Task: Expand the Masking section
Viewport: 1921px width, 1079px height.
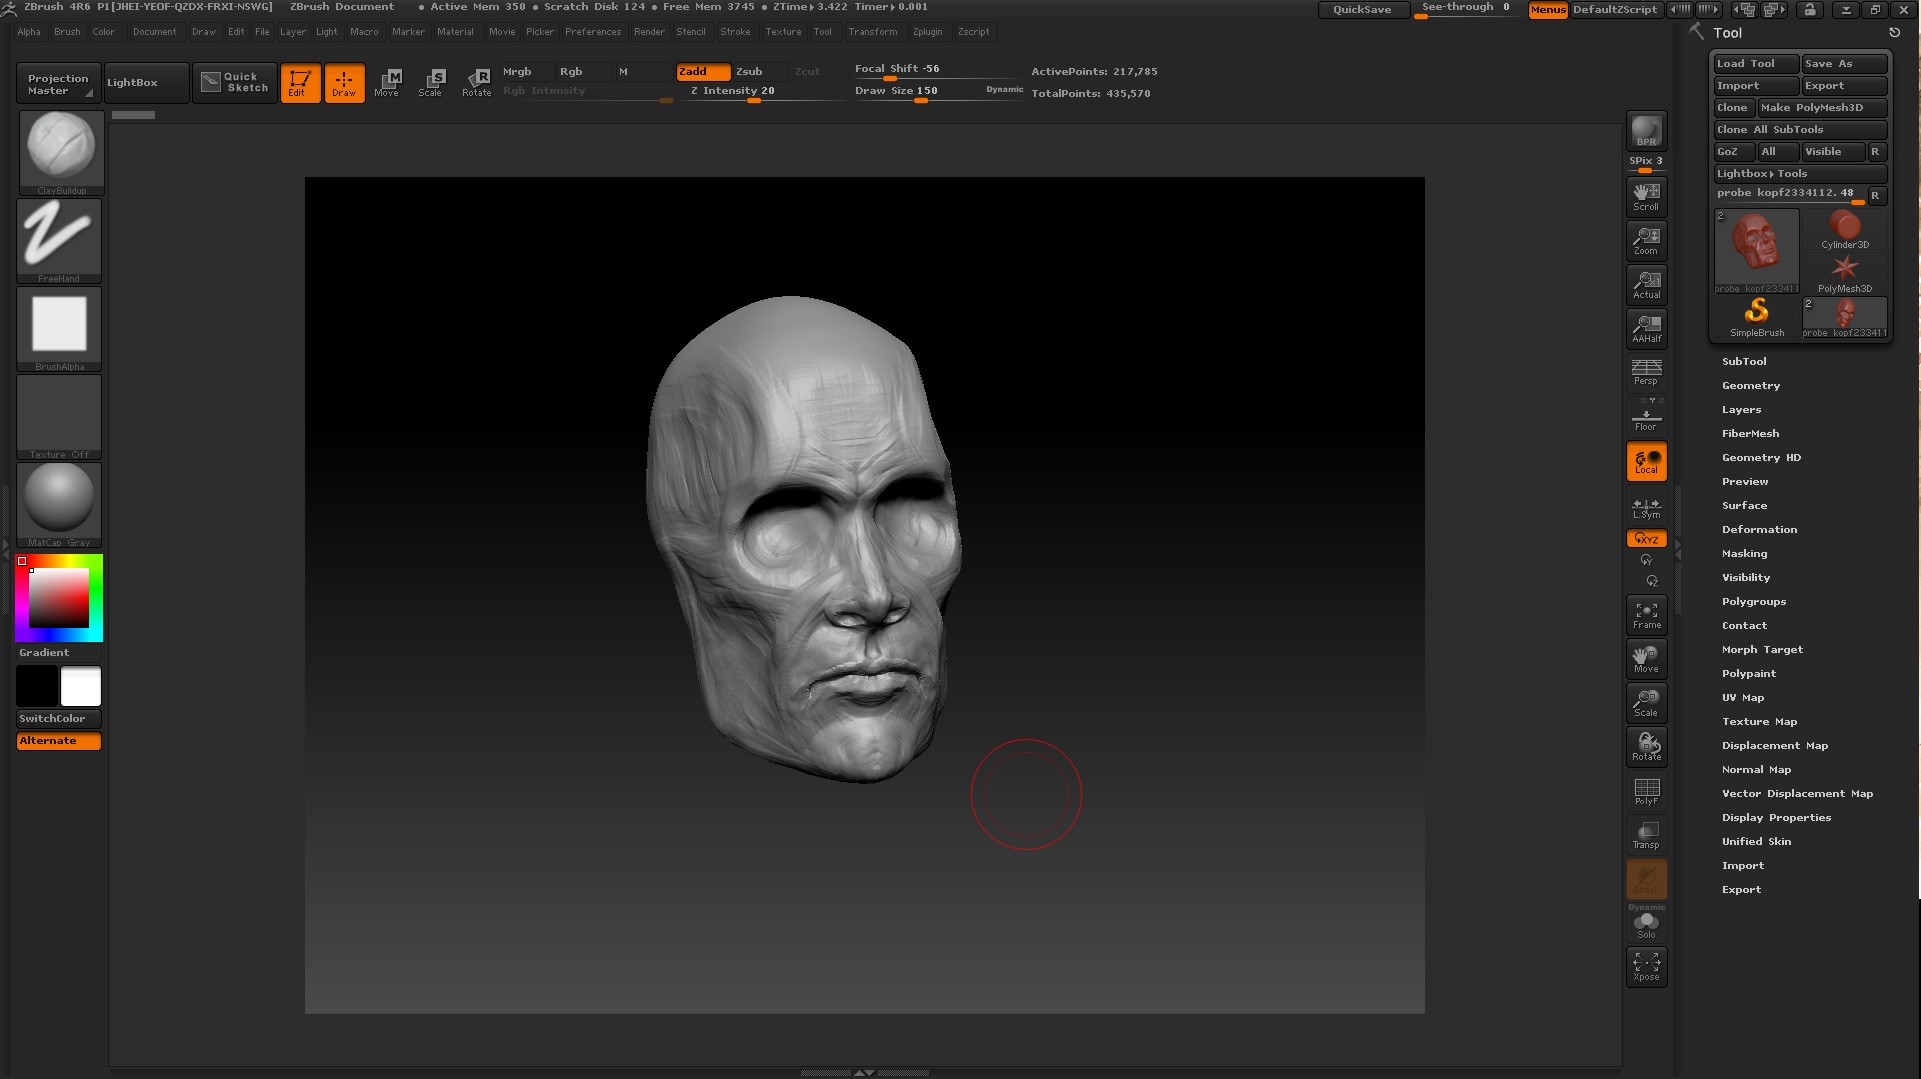Action: tap(1744, 554)
